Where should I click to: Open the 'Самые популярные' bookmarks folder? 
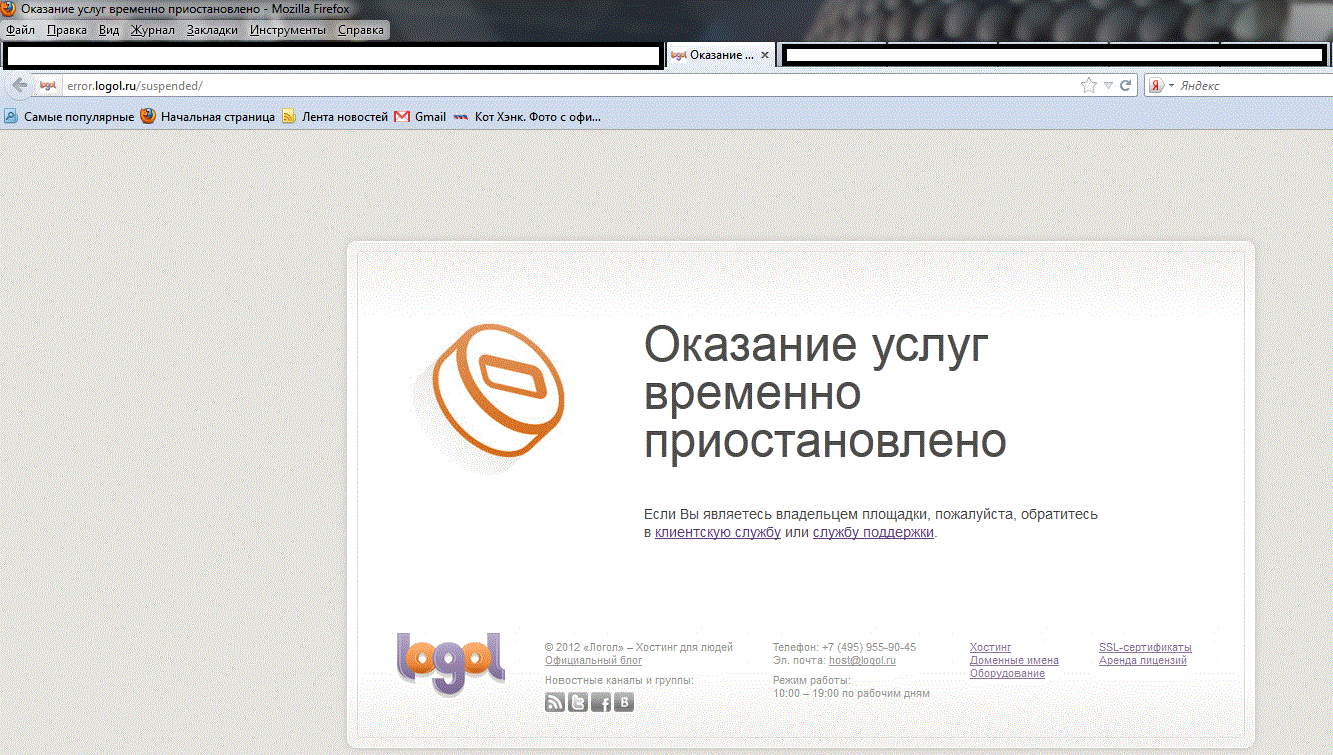coord(70,117)
